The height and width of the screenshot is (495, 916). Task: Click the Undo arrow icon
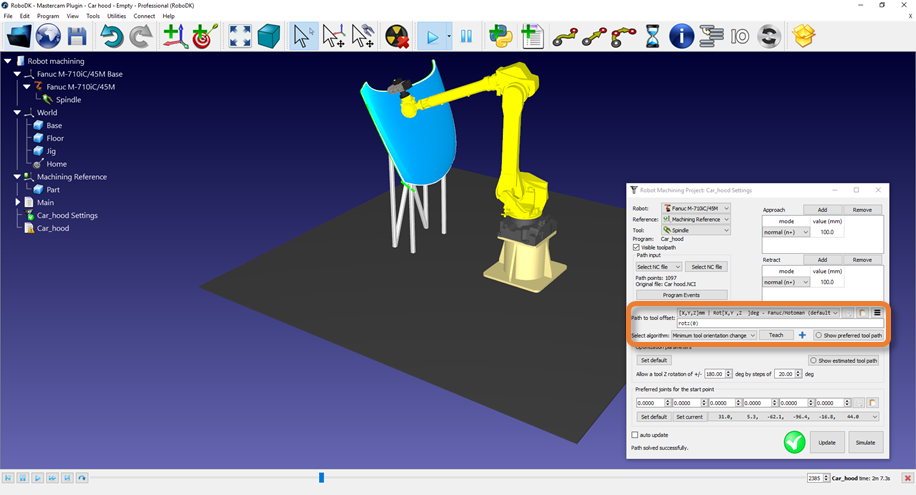pos(112,37)
